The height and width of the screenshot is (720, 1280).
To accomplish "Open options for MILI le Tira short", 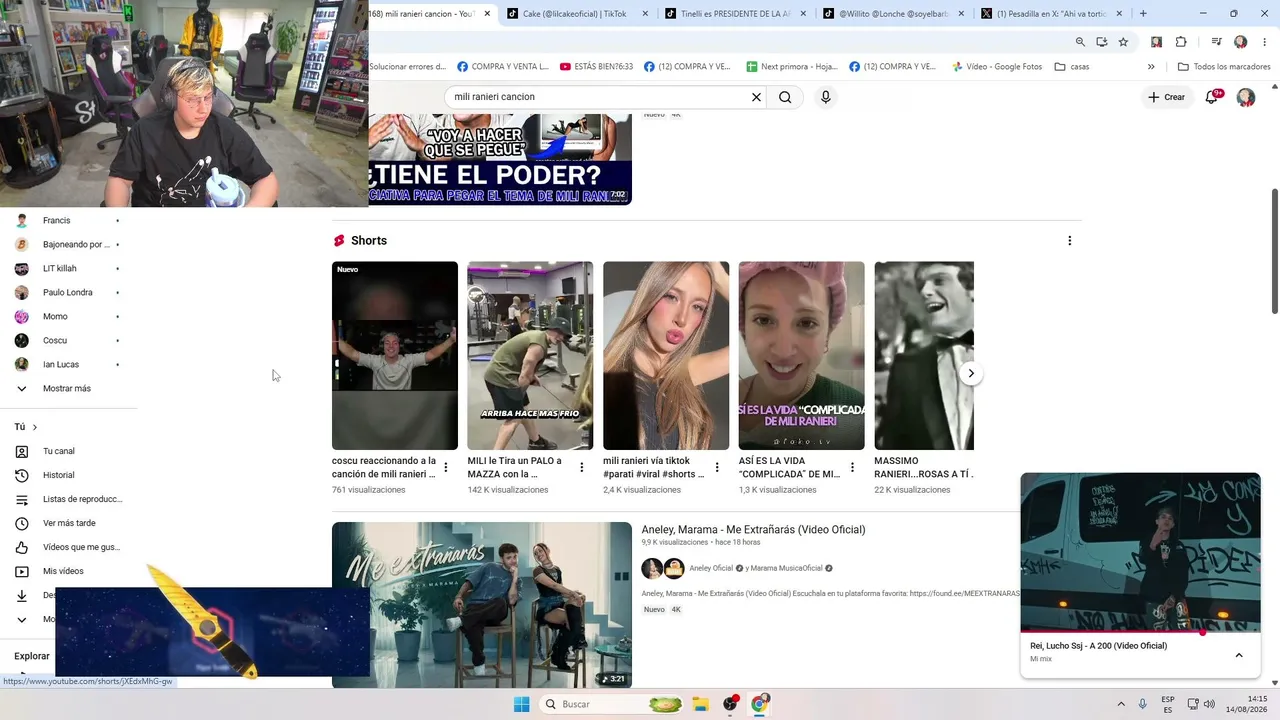I will (x=582, y=467).
